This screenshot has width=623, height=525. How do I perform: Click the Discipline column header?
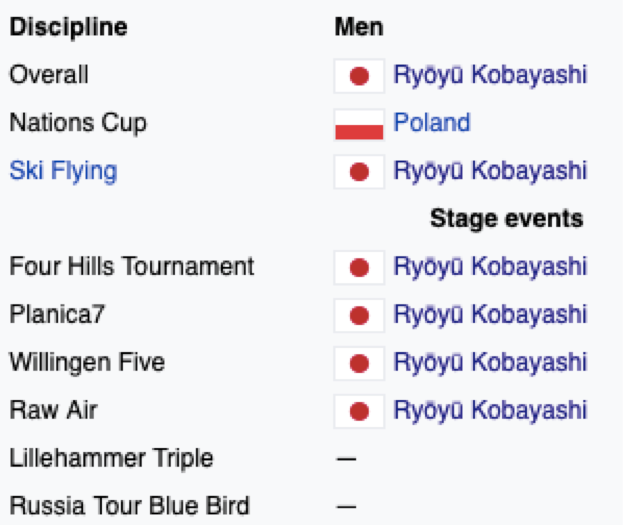click(x=68, y=27)
